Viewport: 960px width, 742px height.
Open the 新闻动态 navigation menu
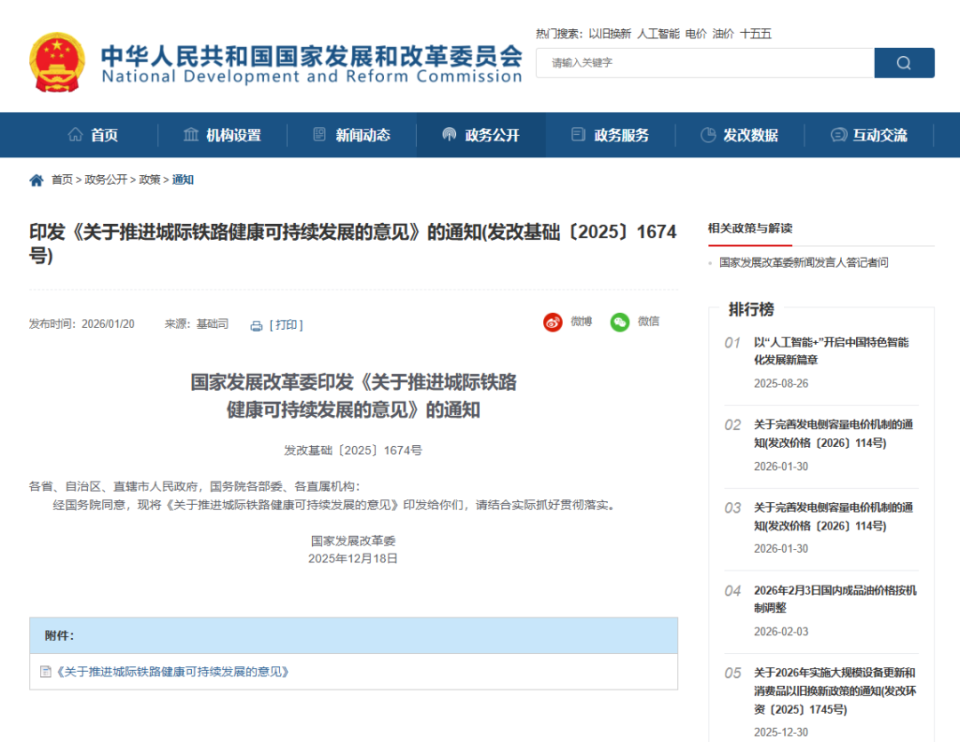(x=363, y=134)
